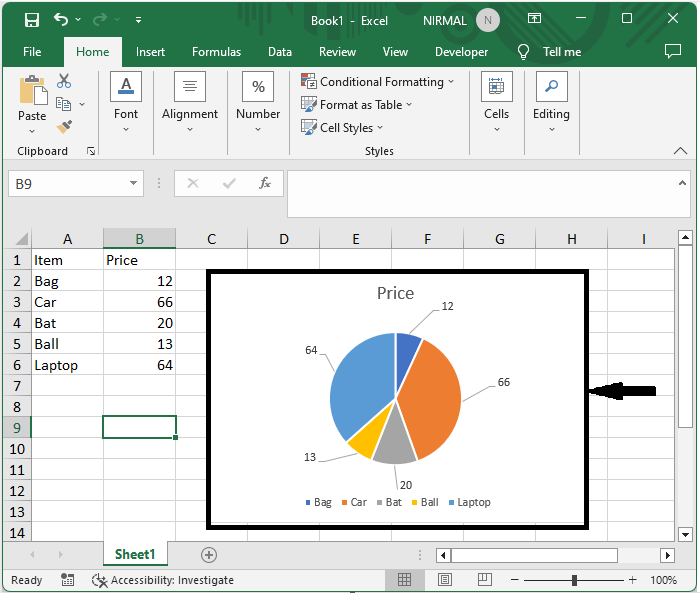The width and height of the screenshot is (700, 593).
Task: Open Insert Function fx button
Action: tap(265, 183)
